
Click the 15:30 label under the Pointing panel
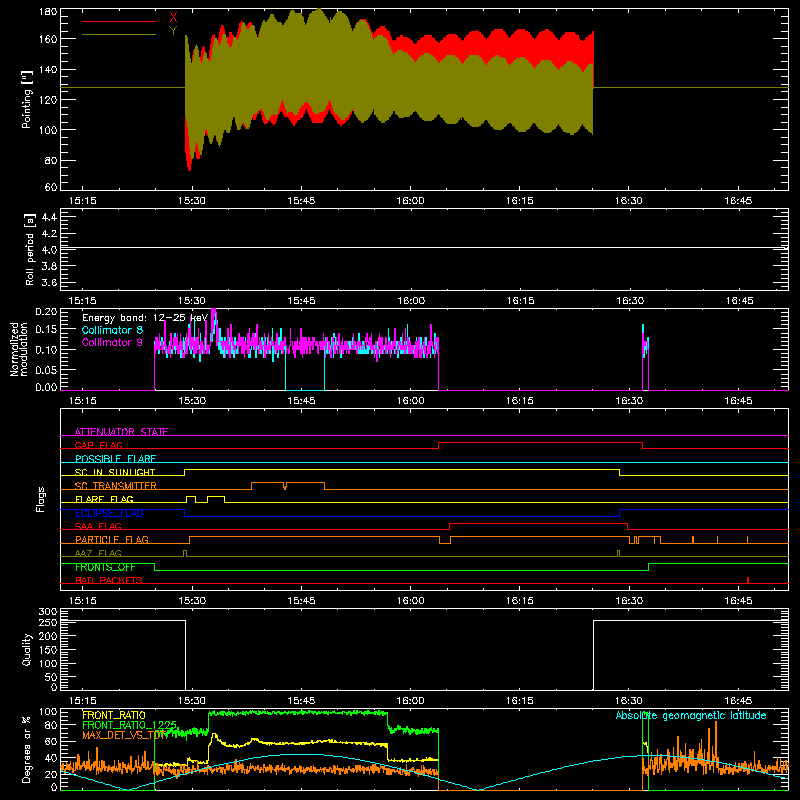pos(192,201)
